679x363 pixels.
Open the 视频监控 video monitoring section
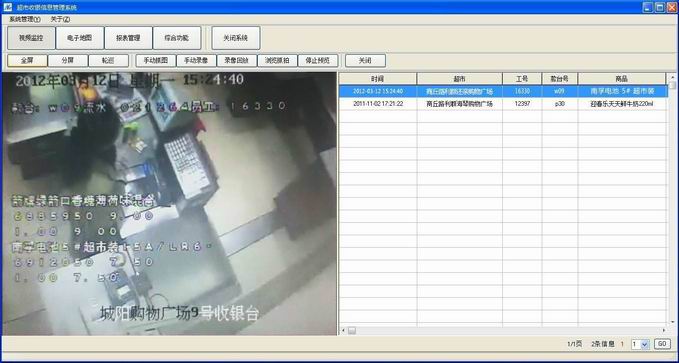click(31, 38)
